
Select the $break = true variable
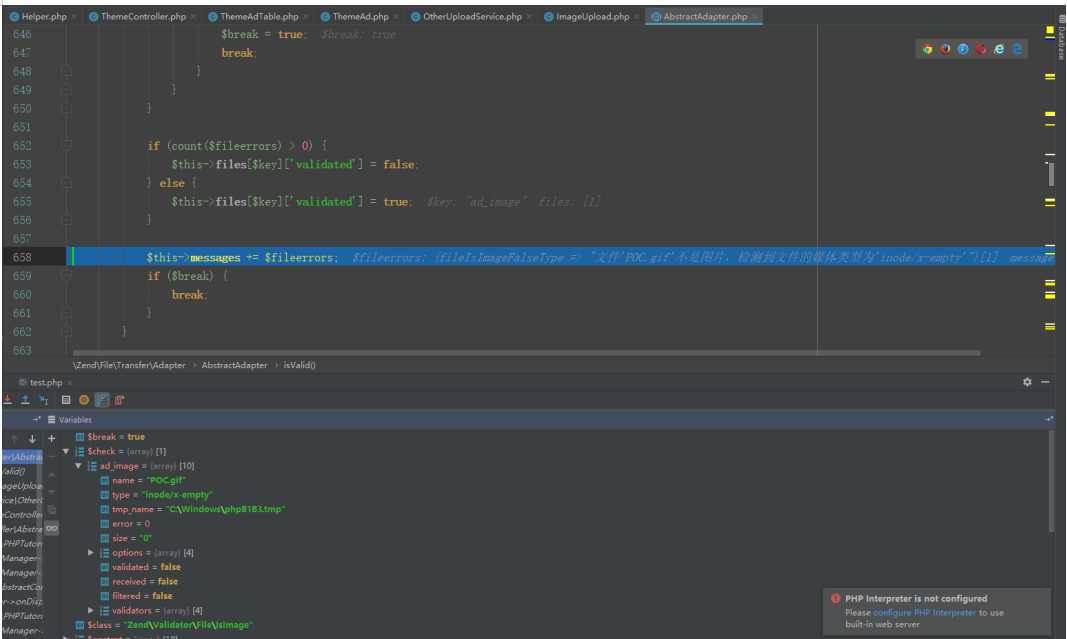110,437
